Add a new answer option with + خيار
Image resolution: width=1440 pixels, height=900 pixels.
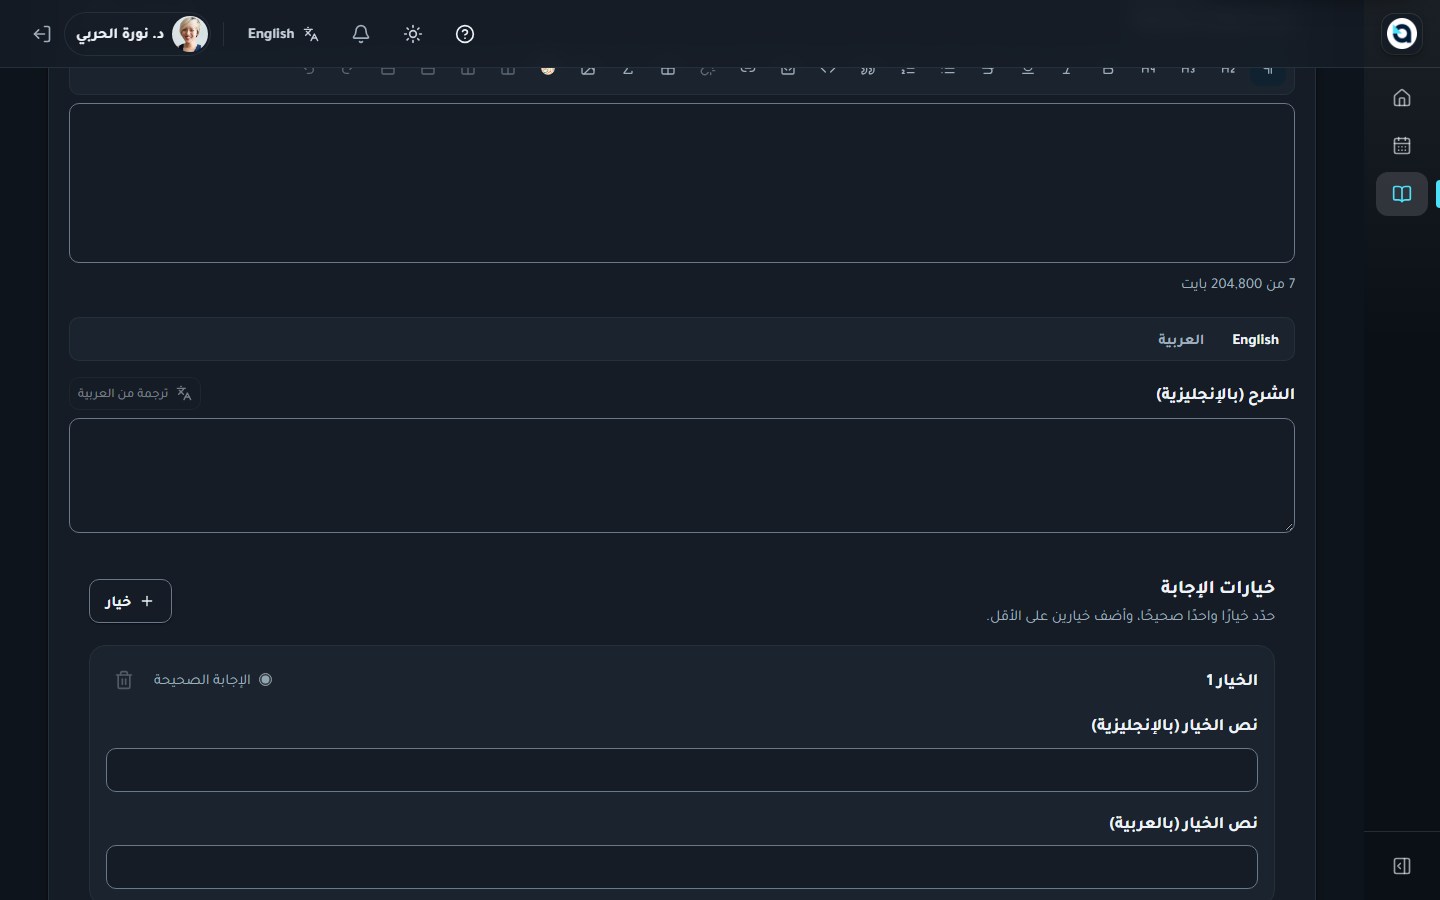click(130, 601)
